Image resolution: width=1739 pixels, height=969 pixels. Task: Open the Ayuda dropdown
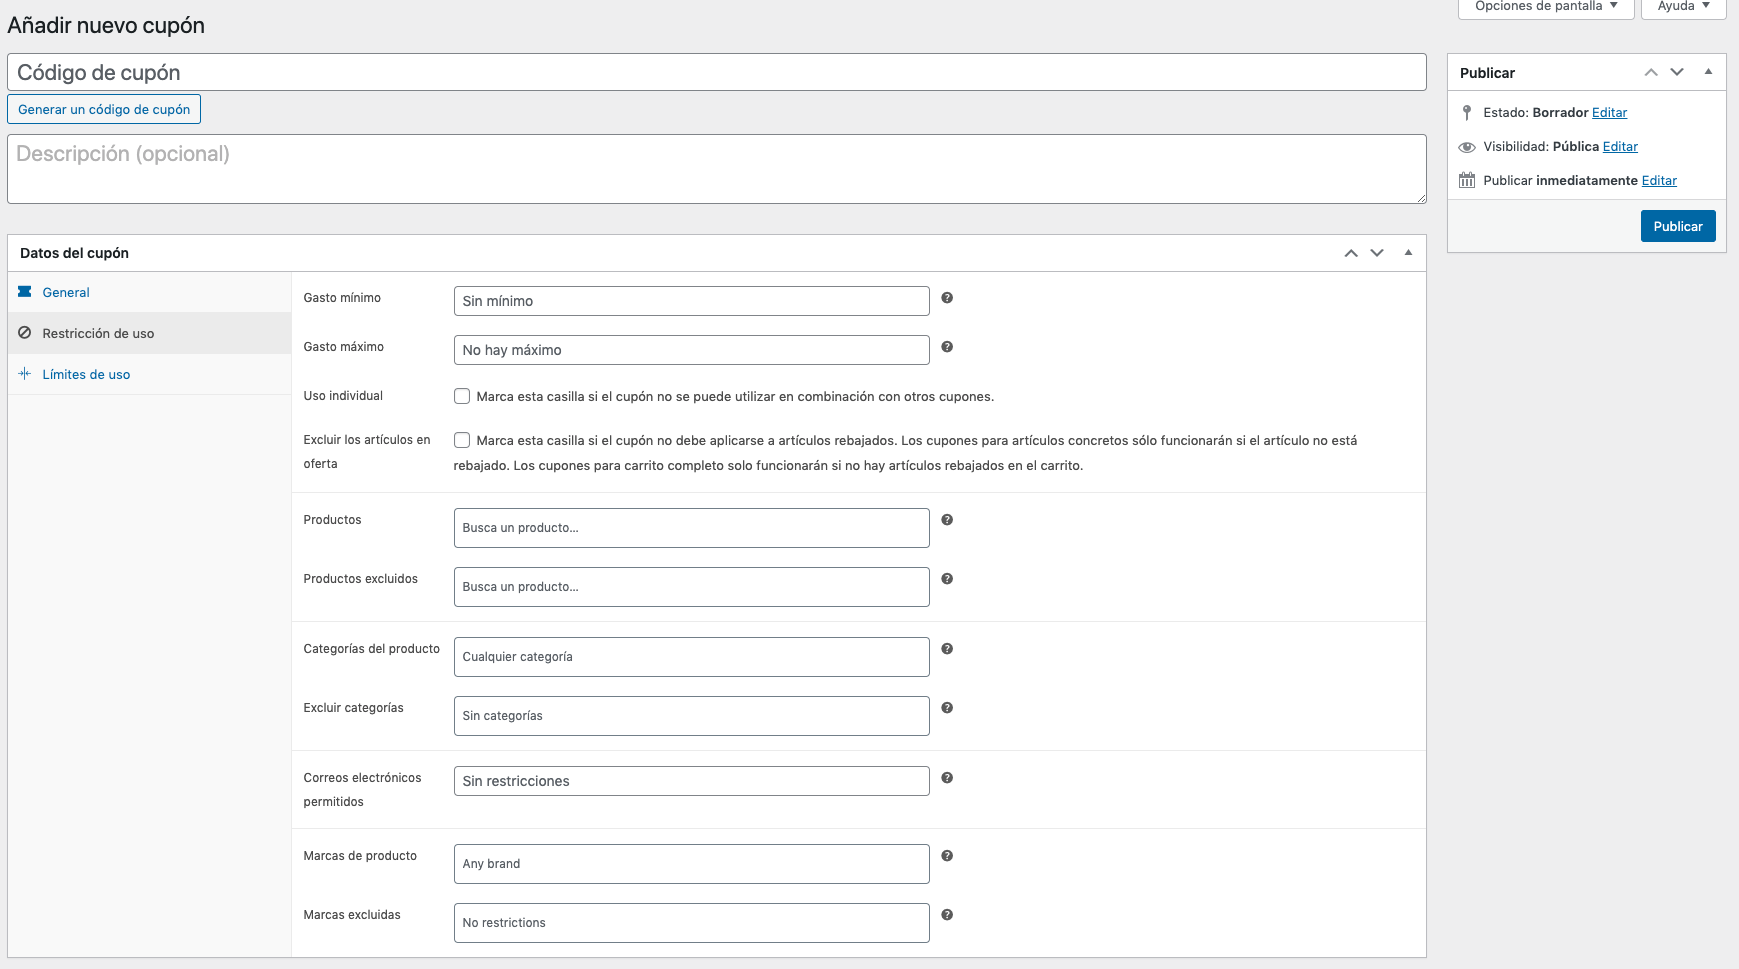(1684, 7)
